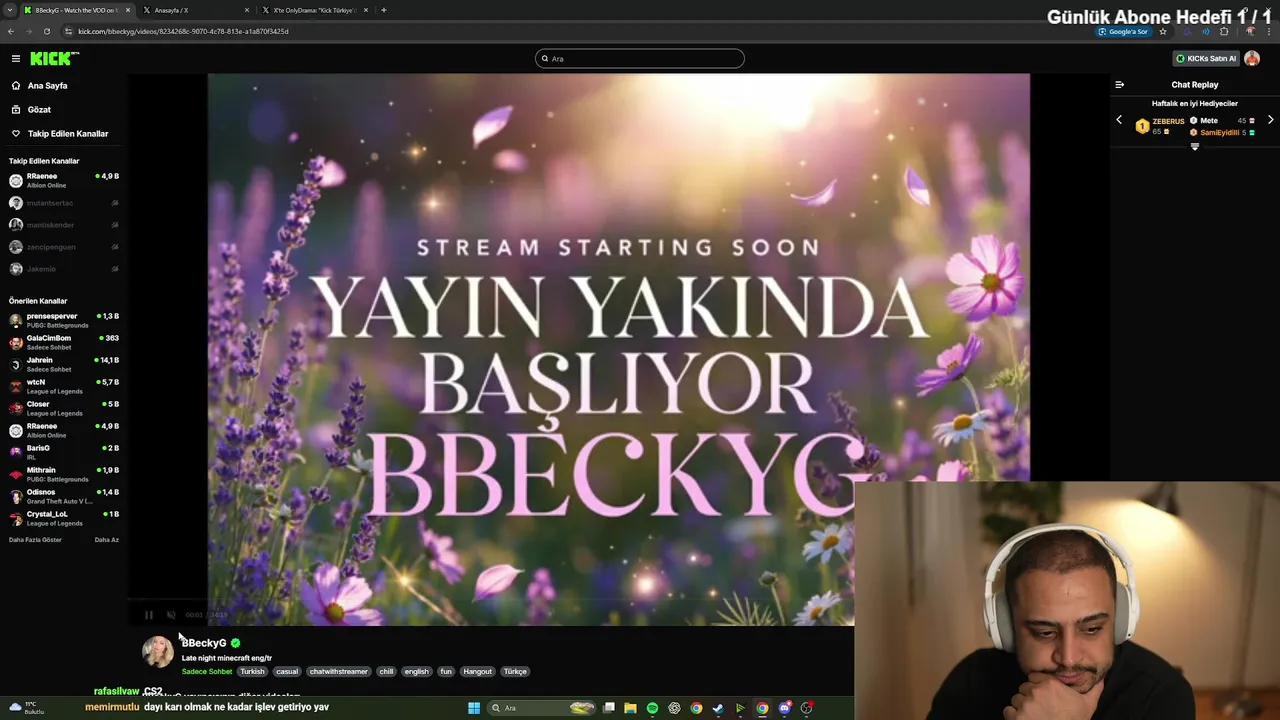The width and height of the screenshot is (1280, 720).
Task: Click the KICKs Satın Al button
Action: coord(1205,59)
